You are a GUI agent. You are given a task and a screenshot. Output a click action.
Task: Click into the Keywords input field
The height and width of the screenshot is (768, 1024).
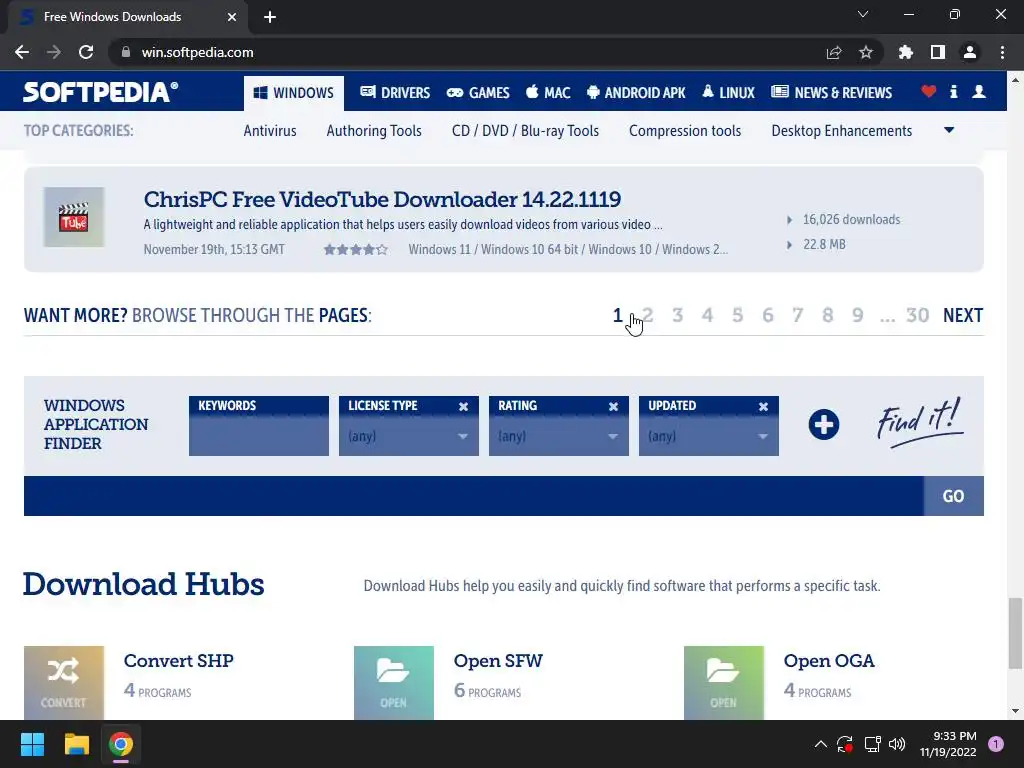(259, 436)
